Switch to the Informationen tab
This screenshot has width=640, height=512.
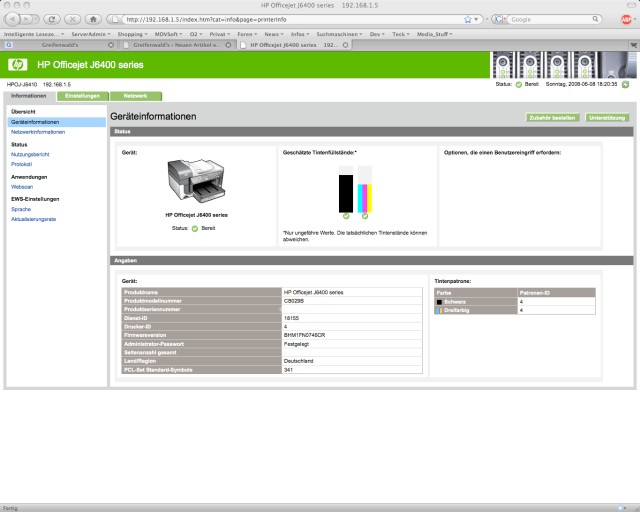[29, 96]
